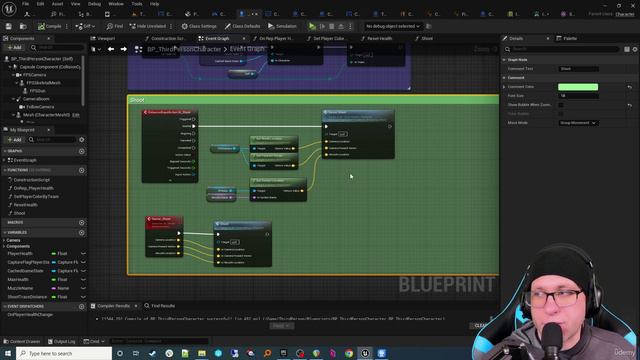The height and width of the screenshot is (360, 640).
Task: Collapse the CameraBoom component
Action: [13, 99]
